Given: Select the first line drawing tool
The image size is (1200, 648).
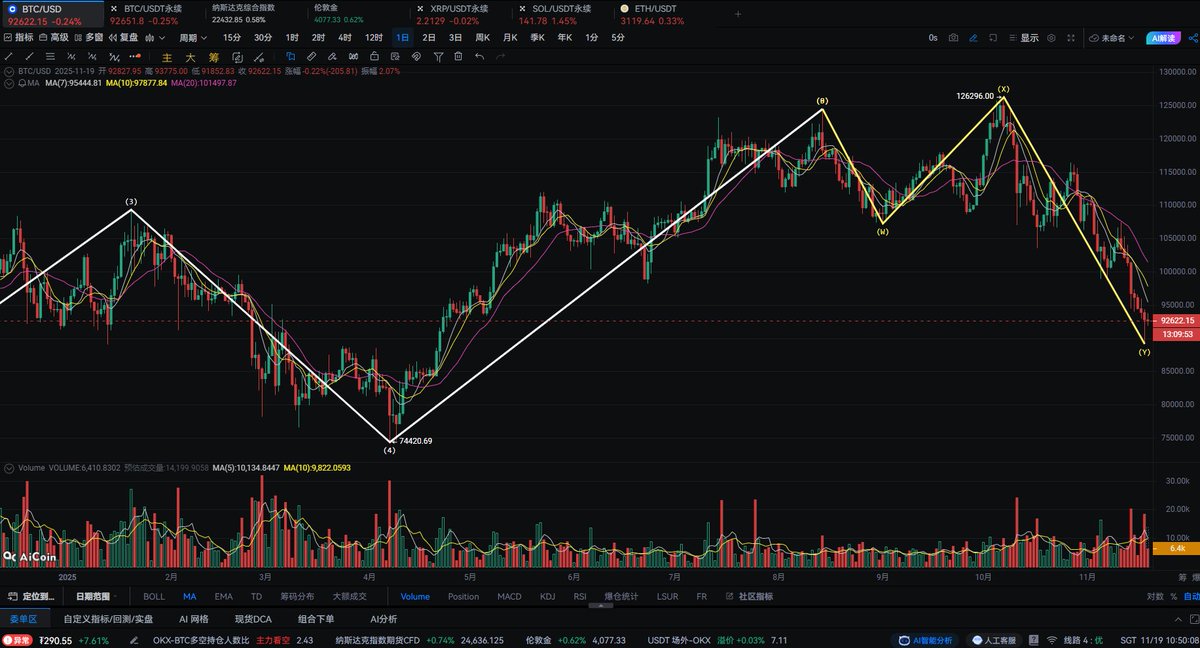Looking at the screenshot, I should [x=10, y=56].
